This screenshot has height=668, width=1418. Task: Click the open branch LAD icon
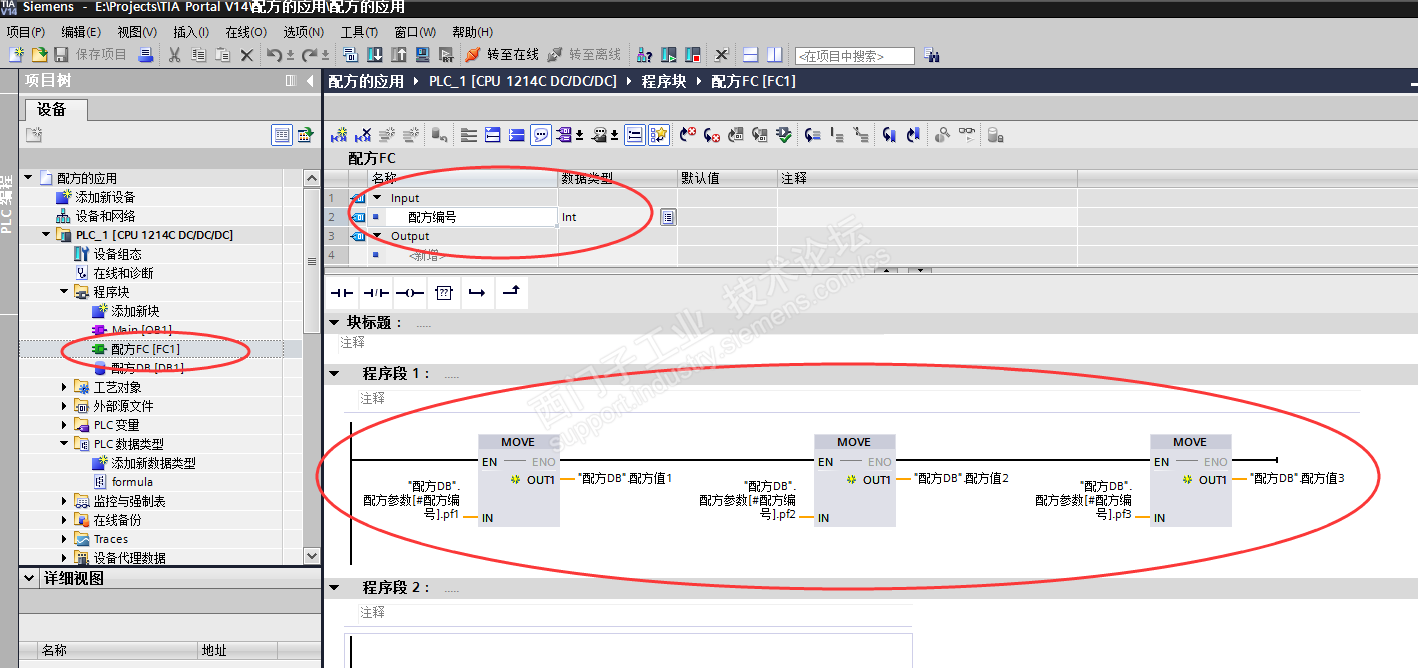pos(477,293)
